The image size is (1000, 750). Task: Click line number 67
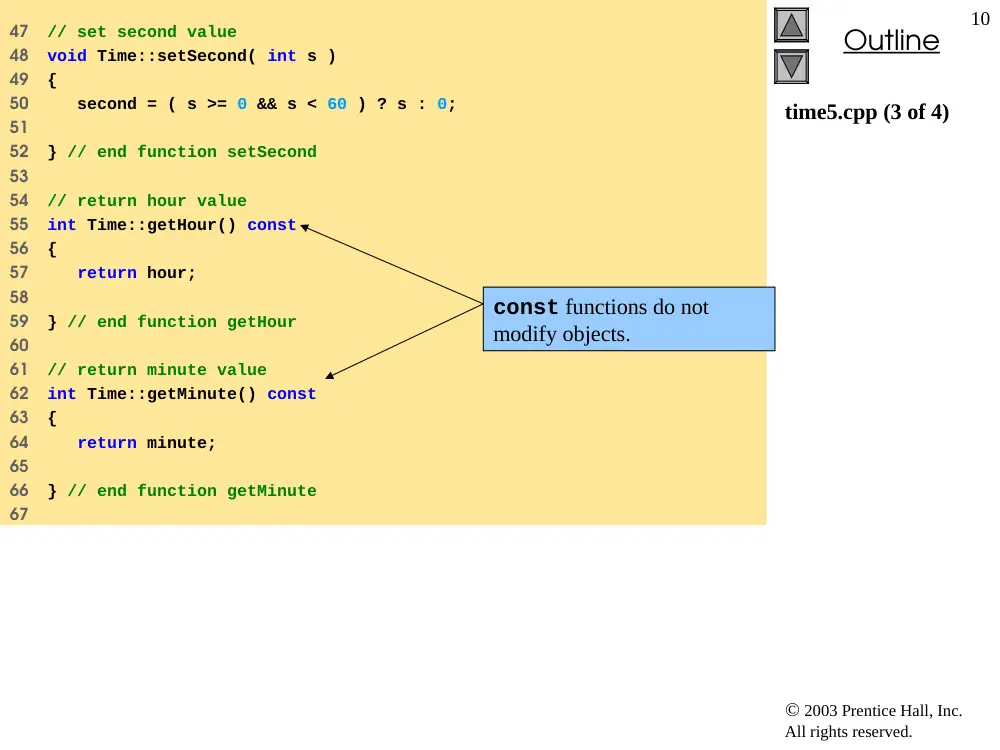point(19,515)
